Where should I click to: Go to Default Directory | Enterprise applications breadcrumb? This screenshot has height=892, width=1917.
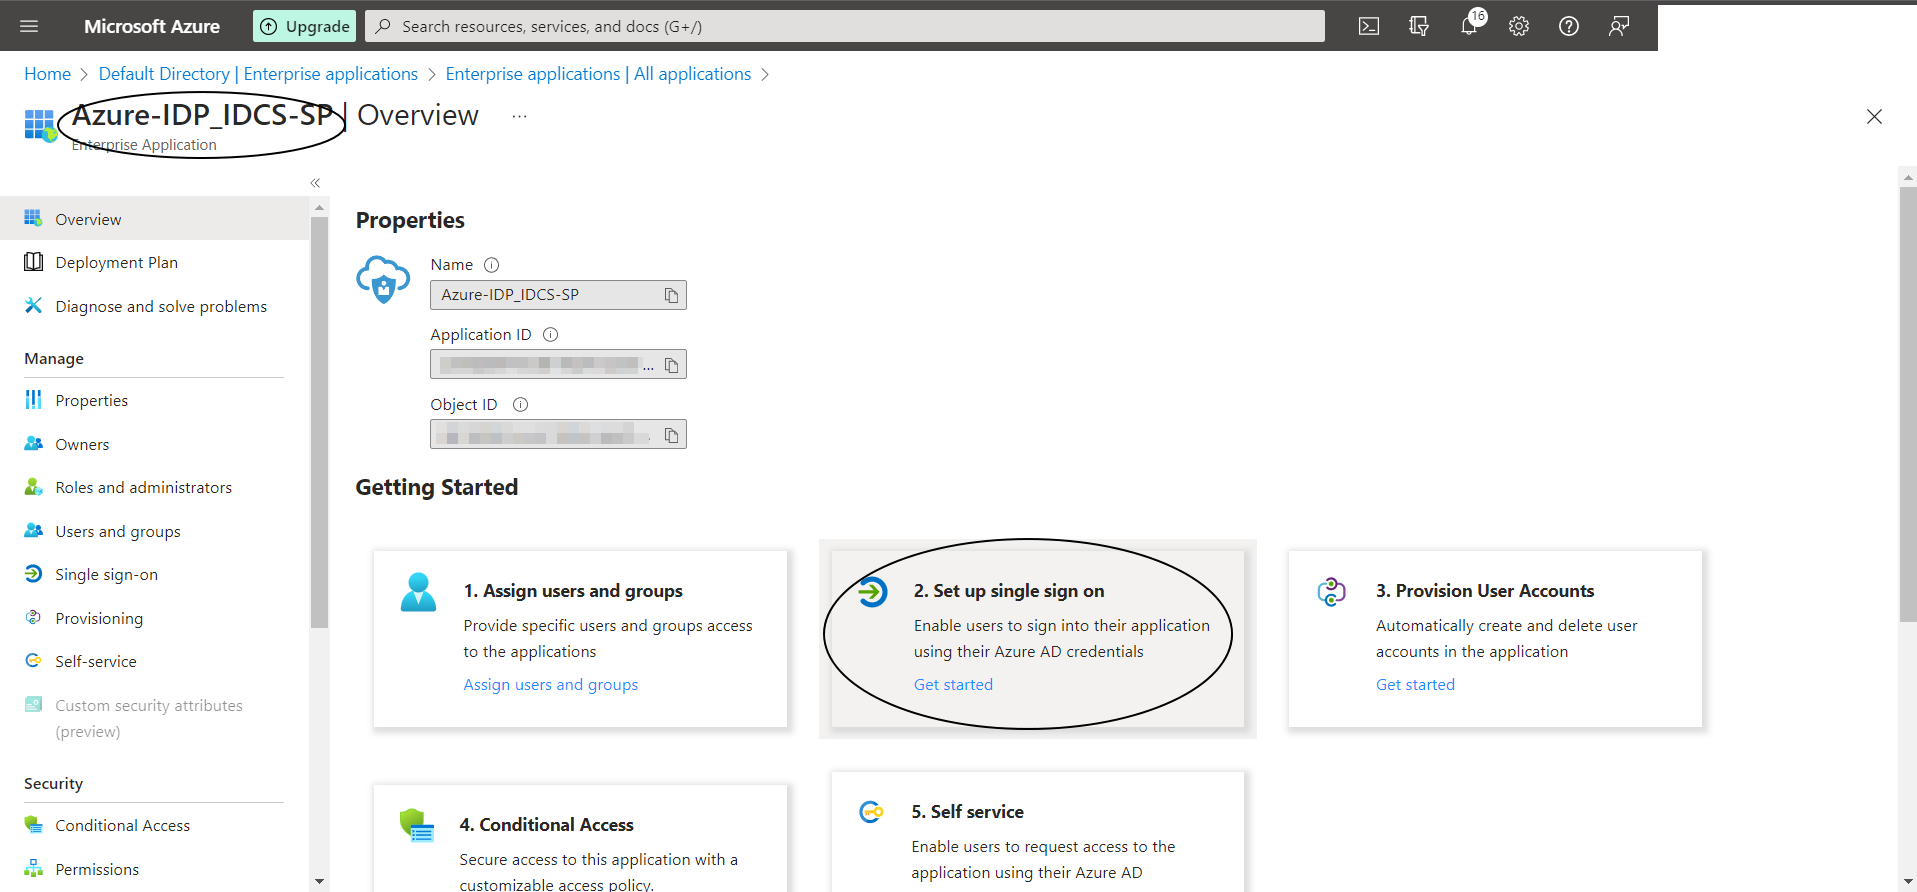(x=258, y=74)
